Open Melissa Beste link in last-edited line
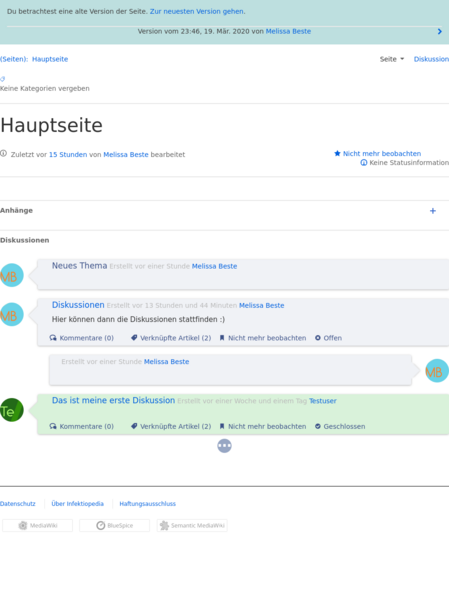The height and width of the screenshot is (599, 449). click(x=126, y=155)
